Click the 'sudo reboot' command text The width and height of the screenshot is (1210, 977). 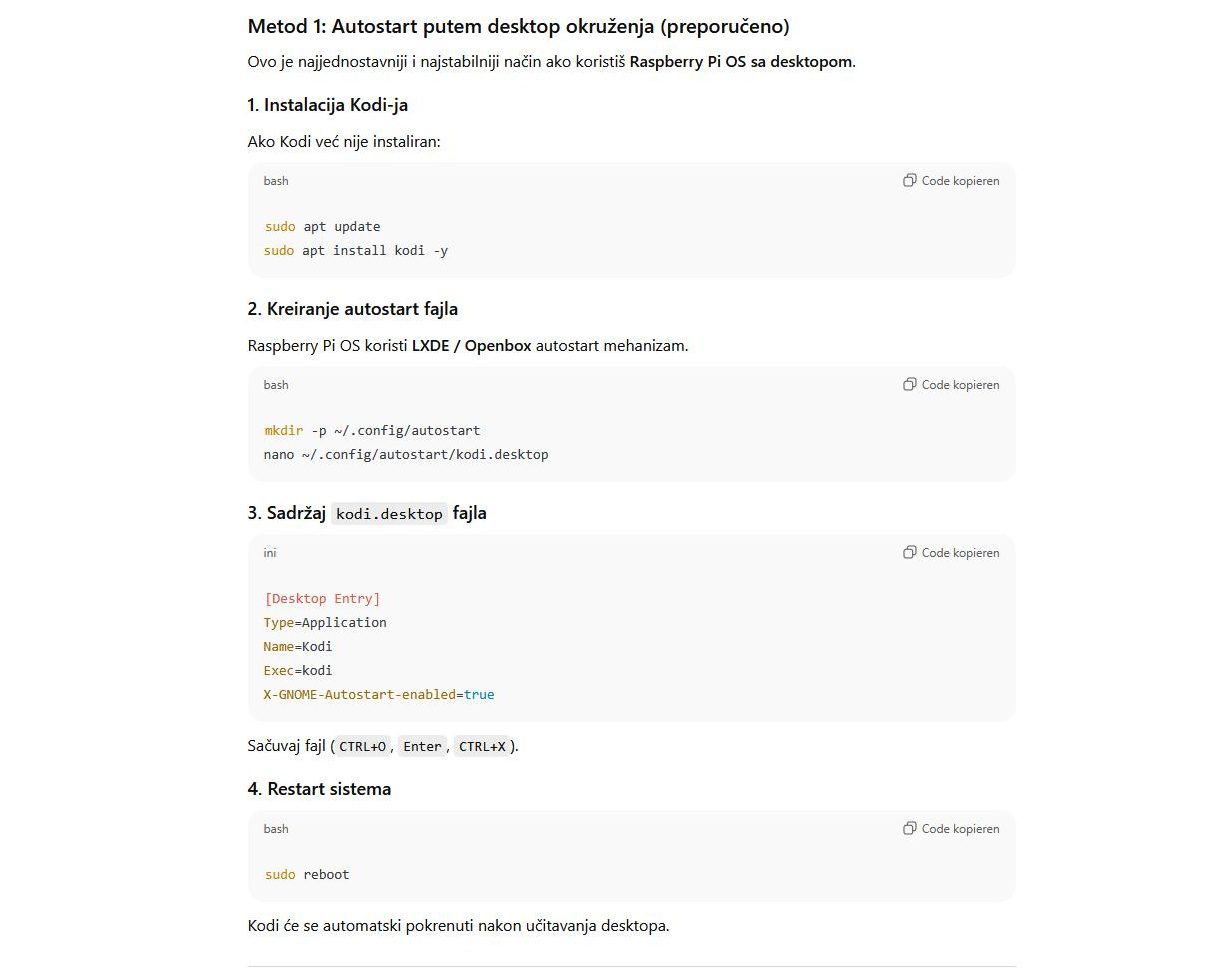[307, 875]
